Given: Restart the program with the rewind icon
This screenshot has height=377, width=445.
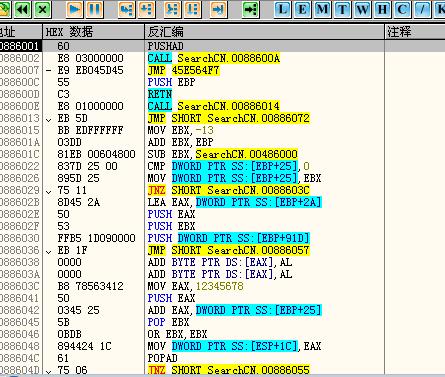Looking at the screenshot, I should tap(22, 9).
